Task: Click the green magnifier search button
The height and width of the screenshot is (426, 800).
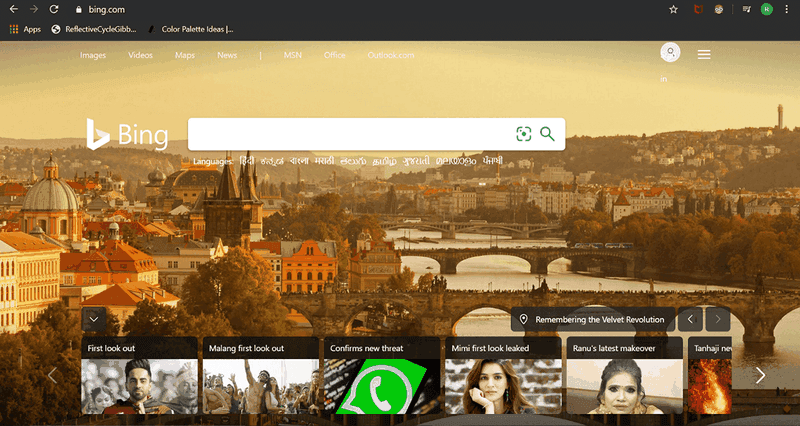Action: point(547,134)
